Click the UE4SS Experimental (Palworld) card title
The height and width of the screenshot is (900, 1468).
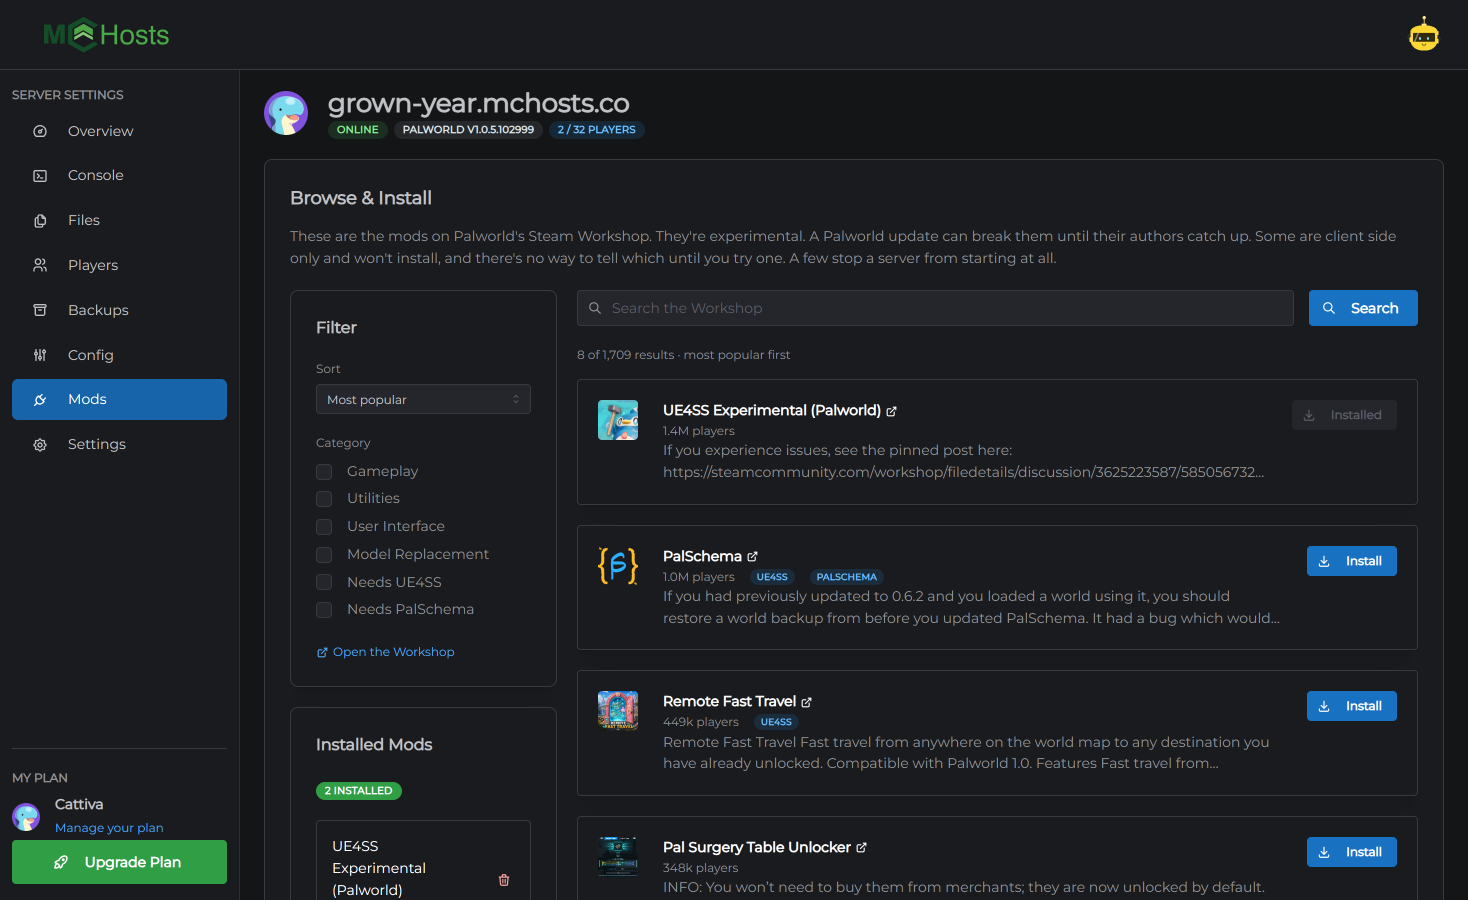tap(772, 410)
